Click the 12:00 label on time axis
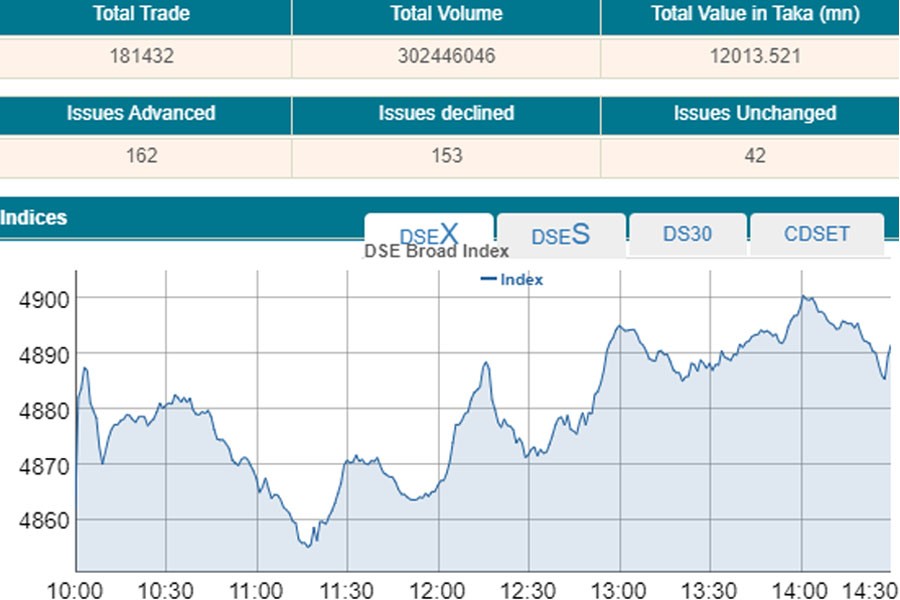Image resolution: width=900 pixels, height=600 pixels. (x=437, y=587)
